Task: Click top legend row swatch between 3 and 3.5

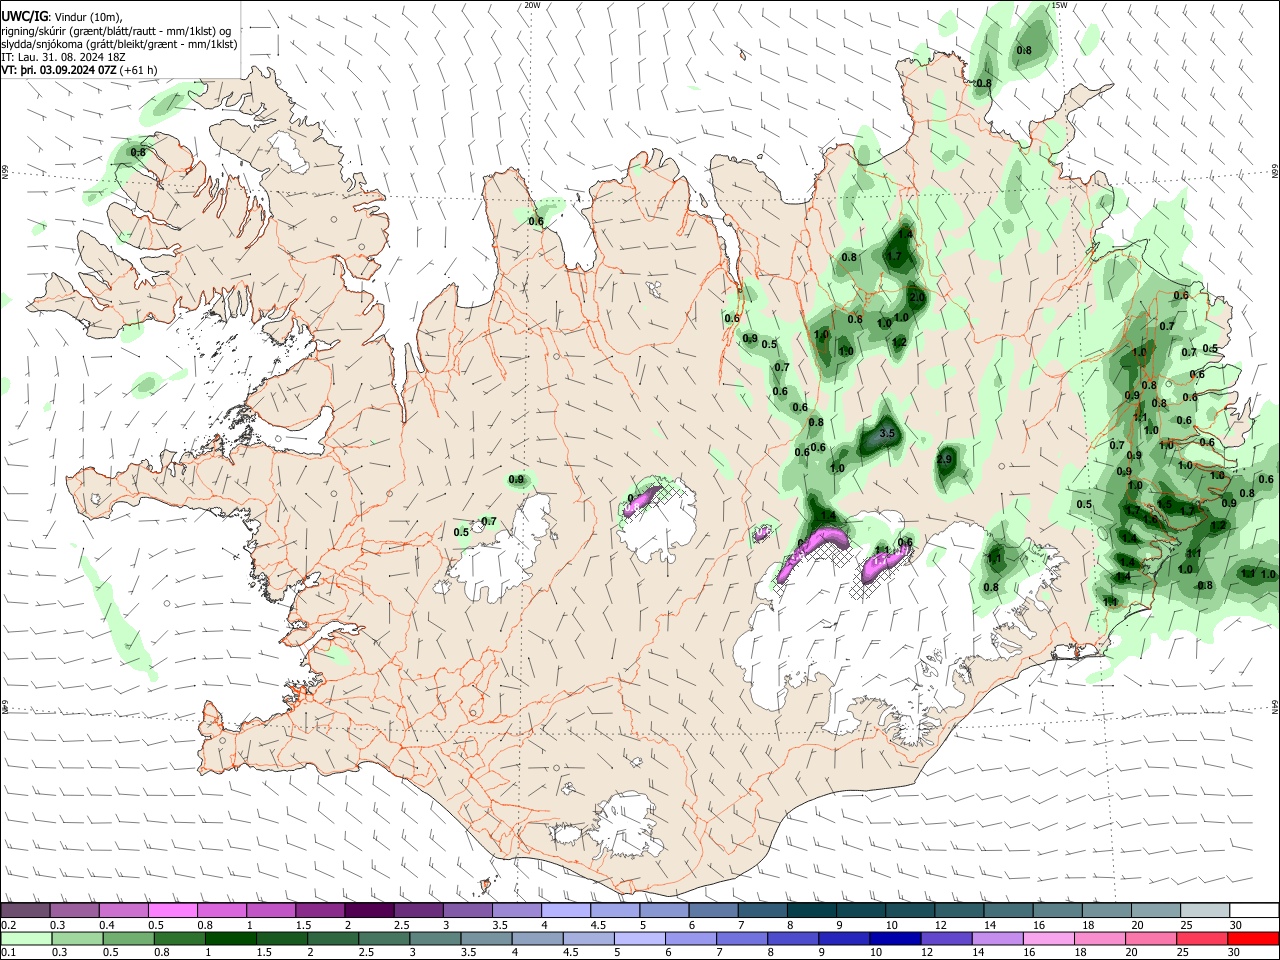Action: pos(466,910)
